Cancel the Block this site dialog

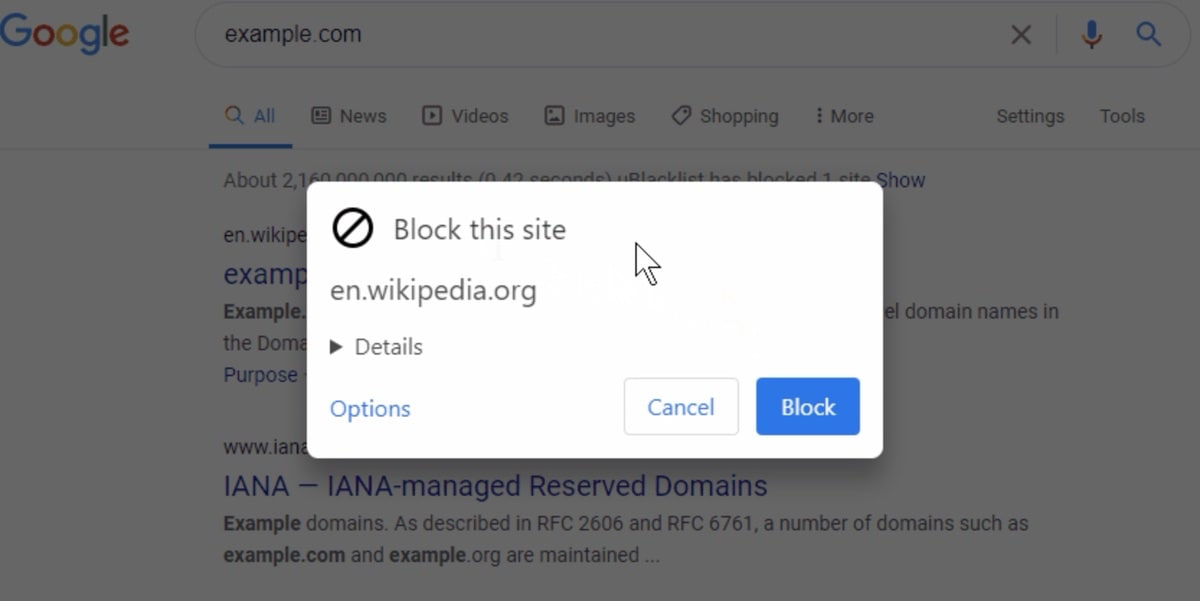point(681,407)
